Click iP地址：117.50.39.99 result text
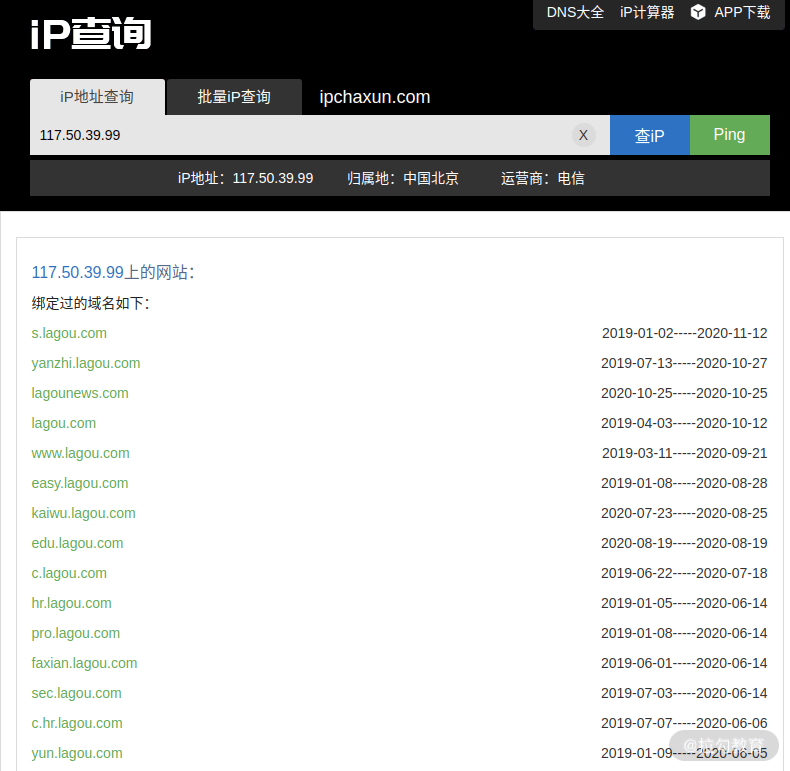This screenshot has width=790, height=771. 245,178
